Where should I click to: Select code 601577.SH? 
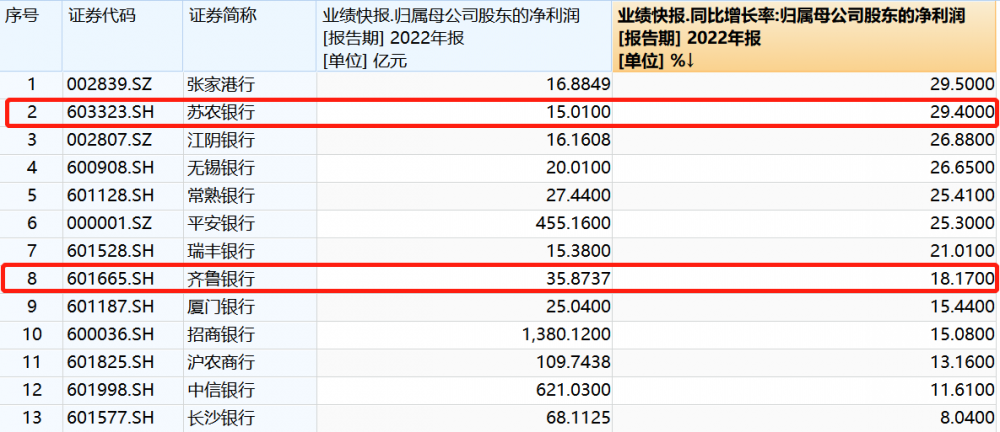(x=108, y=418)
